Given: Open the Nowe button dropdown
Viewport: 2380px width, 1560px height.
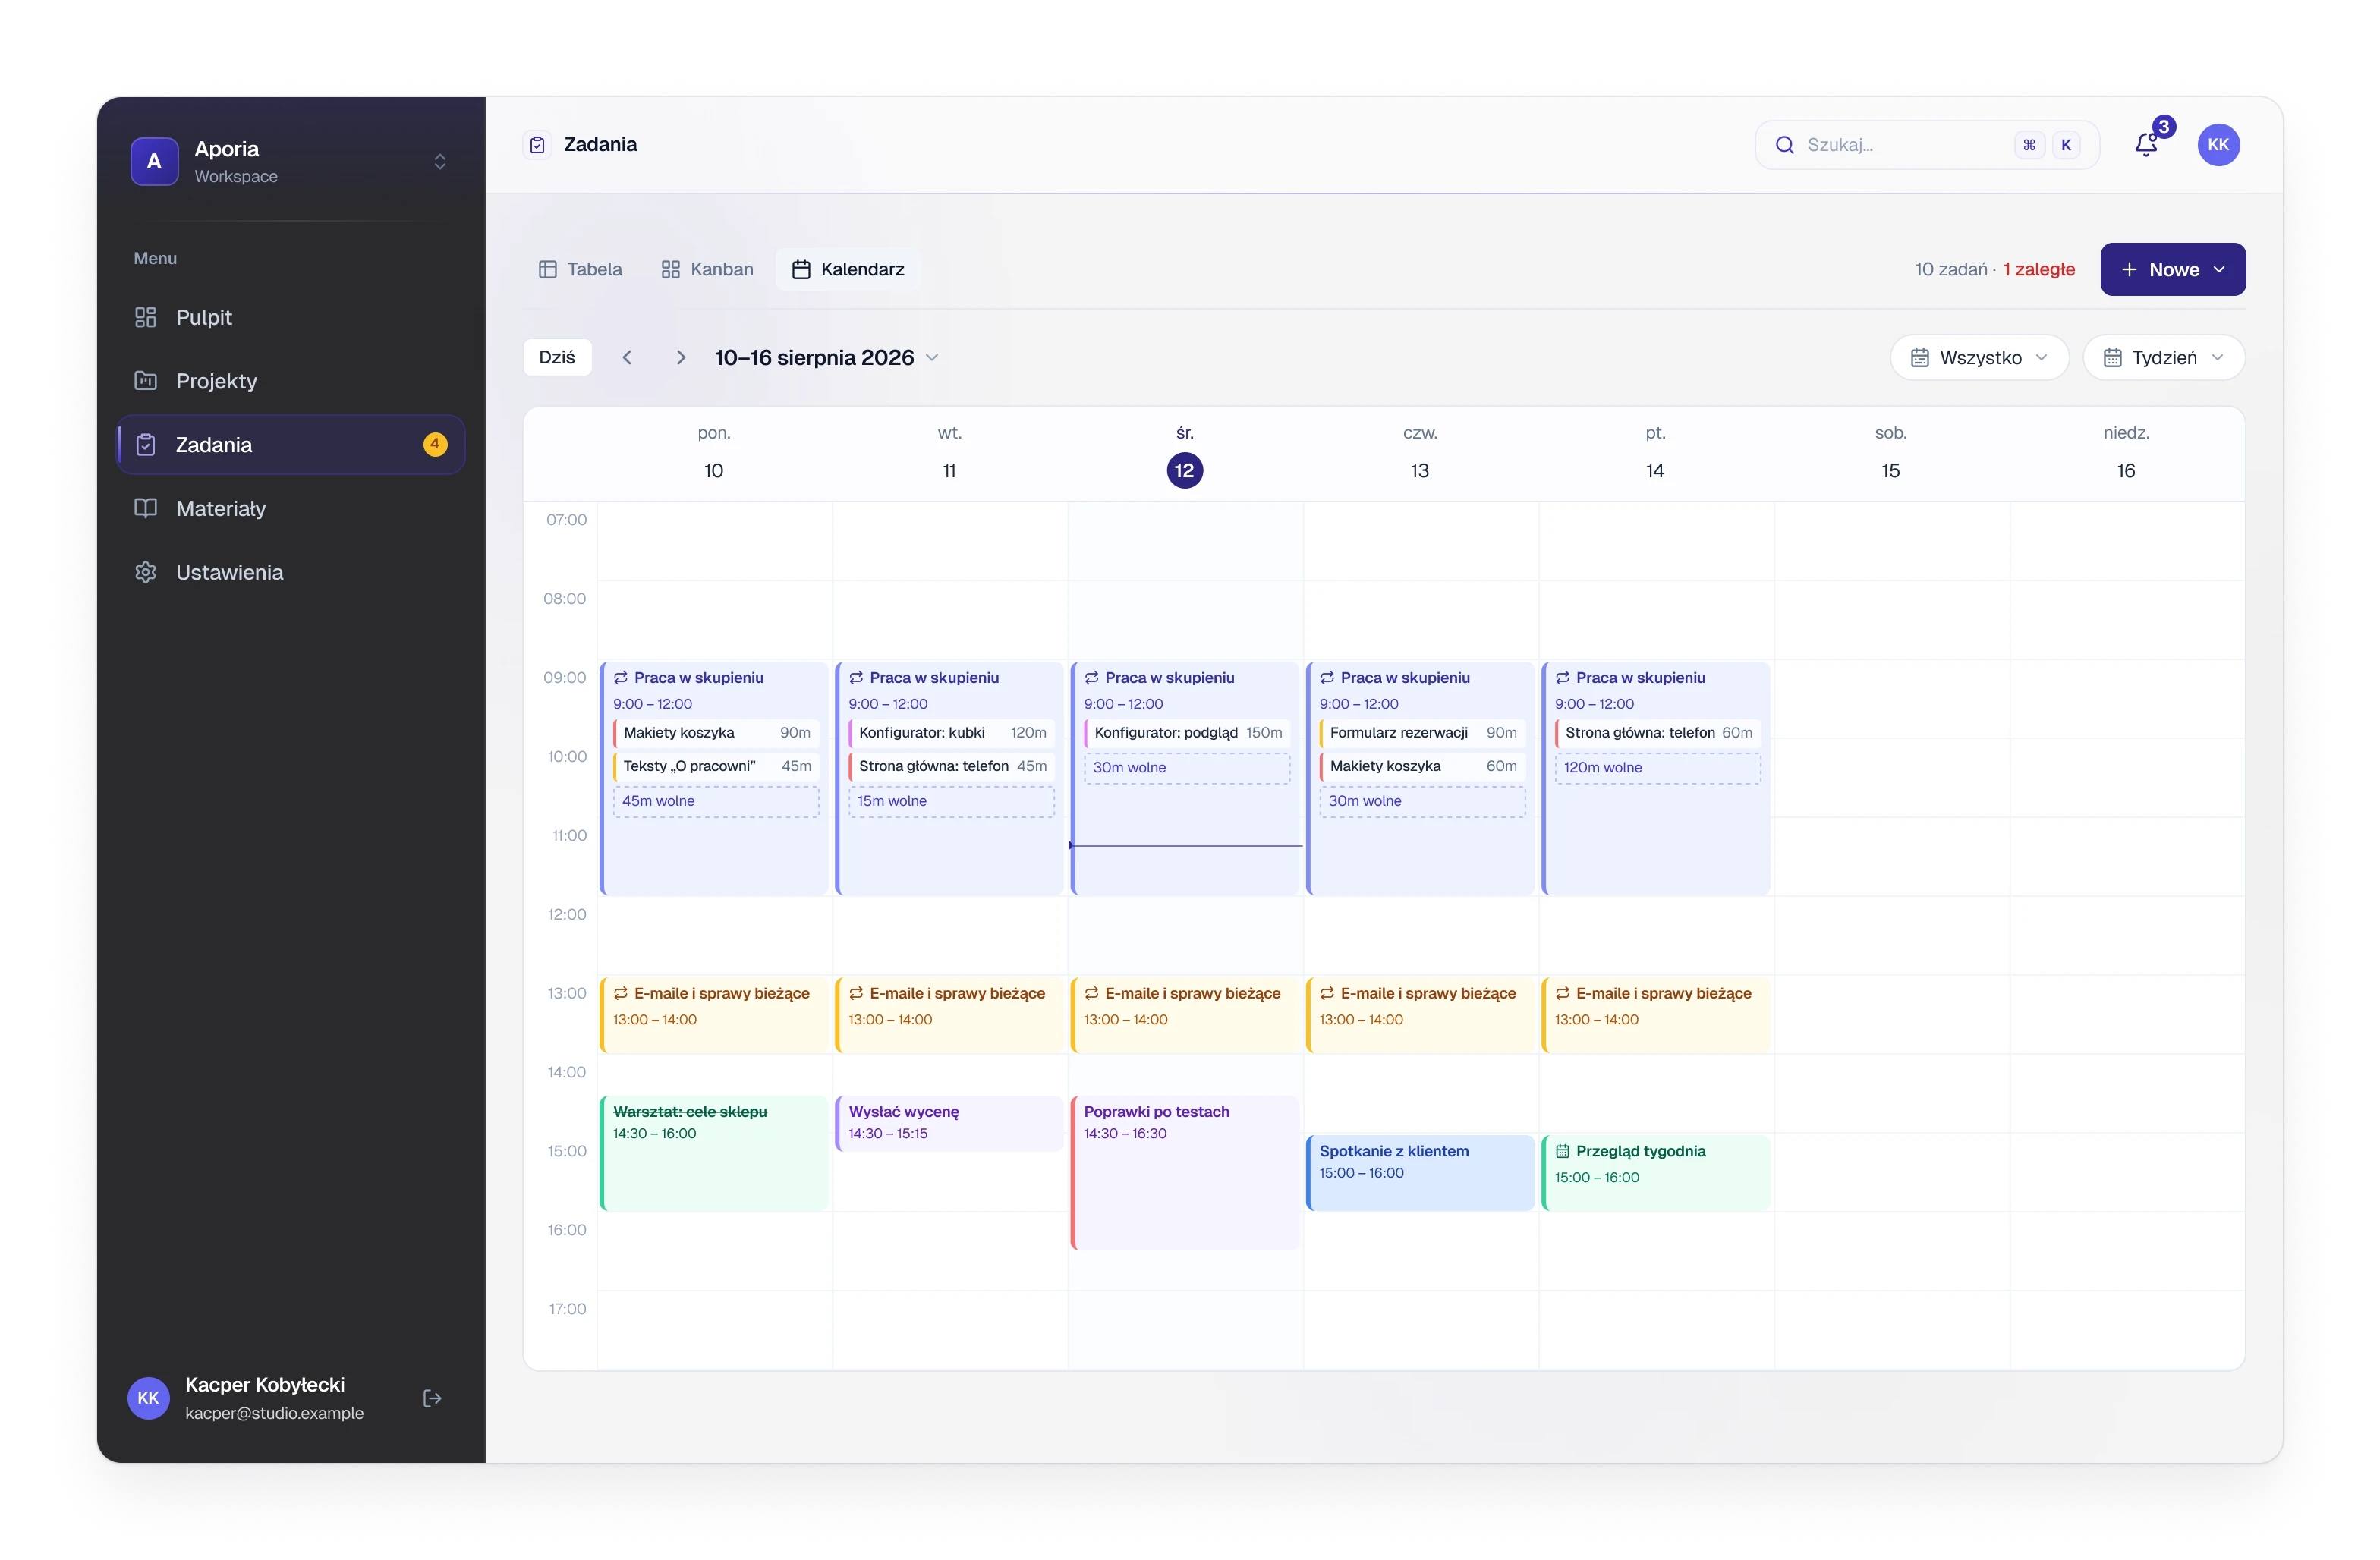Looking at the screenshot, I should pos(2172,269).
